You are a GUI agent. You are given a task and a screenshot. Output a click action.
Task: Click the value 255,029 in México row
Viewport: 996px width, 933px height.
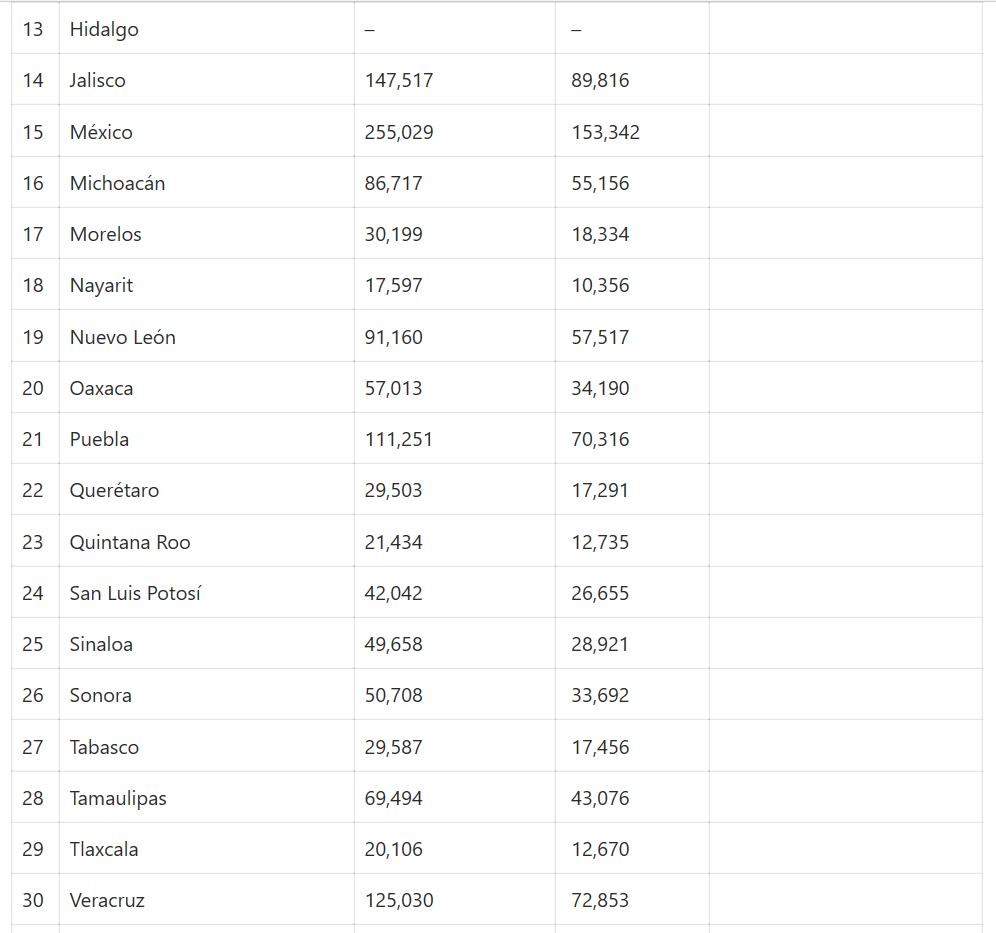(x=399, y=132)
